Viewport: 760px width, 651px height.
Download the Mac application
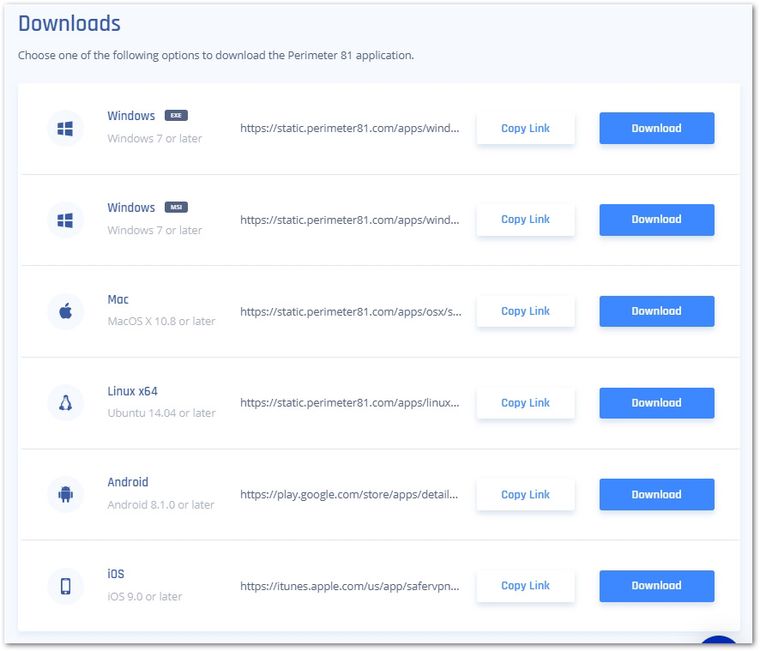pyautogui.click(x=656, y=311)
